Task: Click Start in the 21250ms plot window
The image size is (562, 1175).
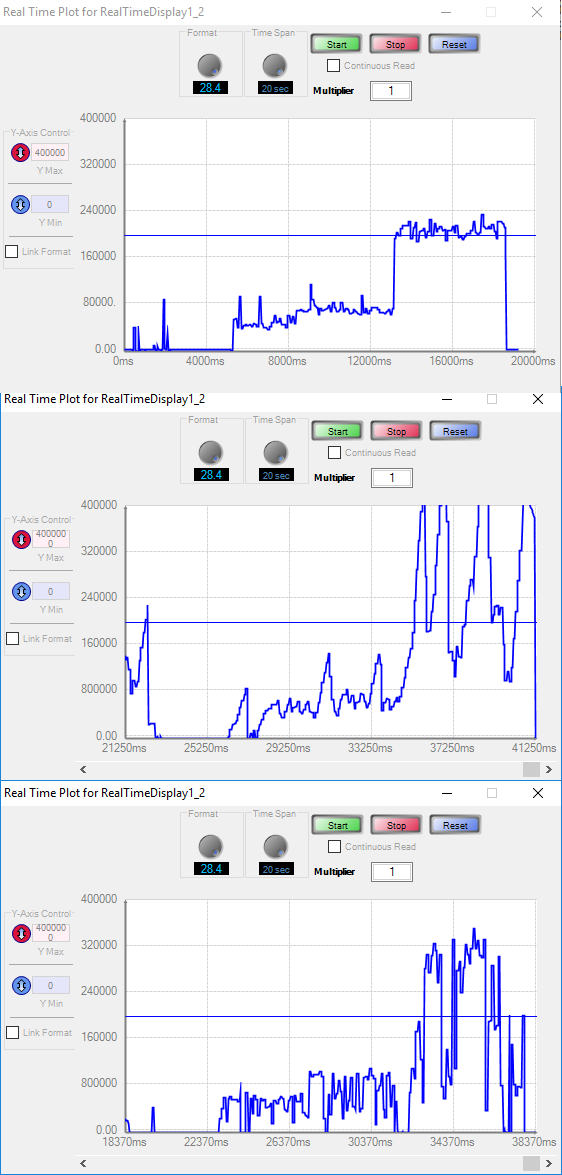Action: pos(337,432)
